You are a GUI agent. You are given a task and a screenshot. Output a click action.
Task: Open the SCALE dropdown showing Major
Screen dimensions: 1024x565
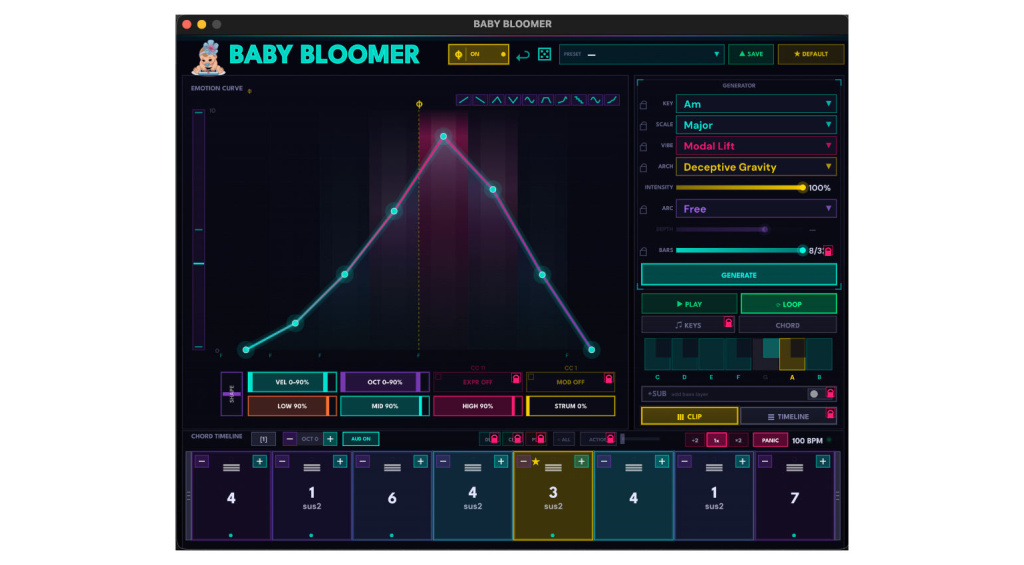coord(756,125)
